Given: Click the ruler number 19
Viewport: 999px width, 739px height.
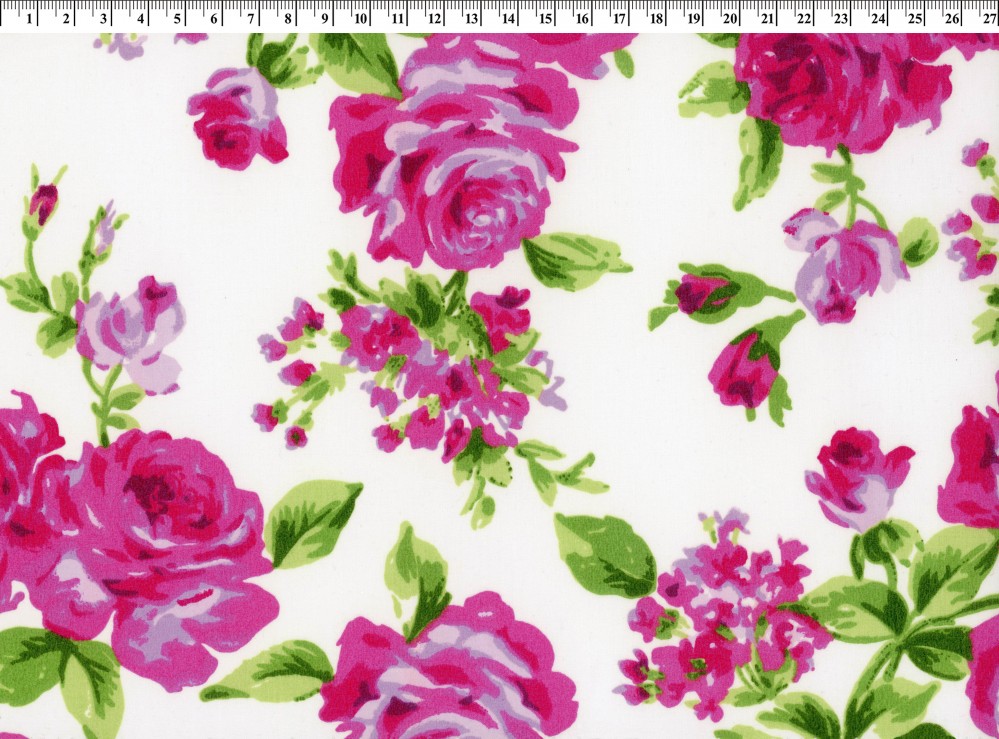Looking at the screenshot, I should tap(693, 18).
